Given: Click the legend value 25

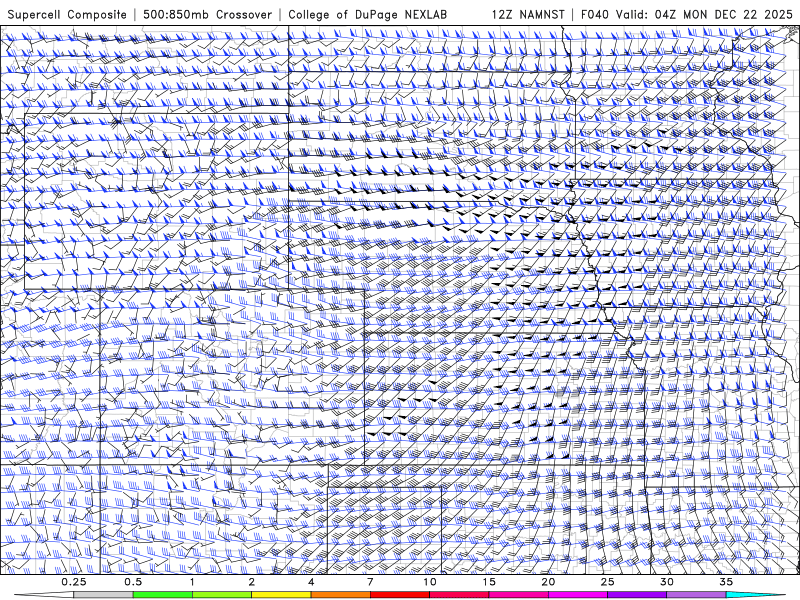Looking at the screenshot, I should pyautogui.click(x=607, y=582).
